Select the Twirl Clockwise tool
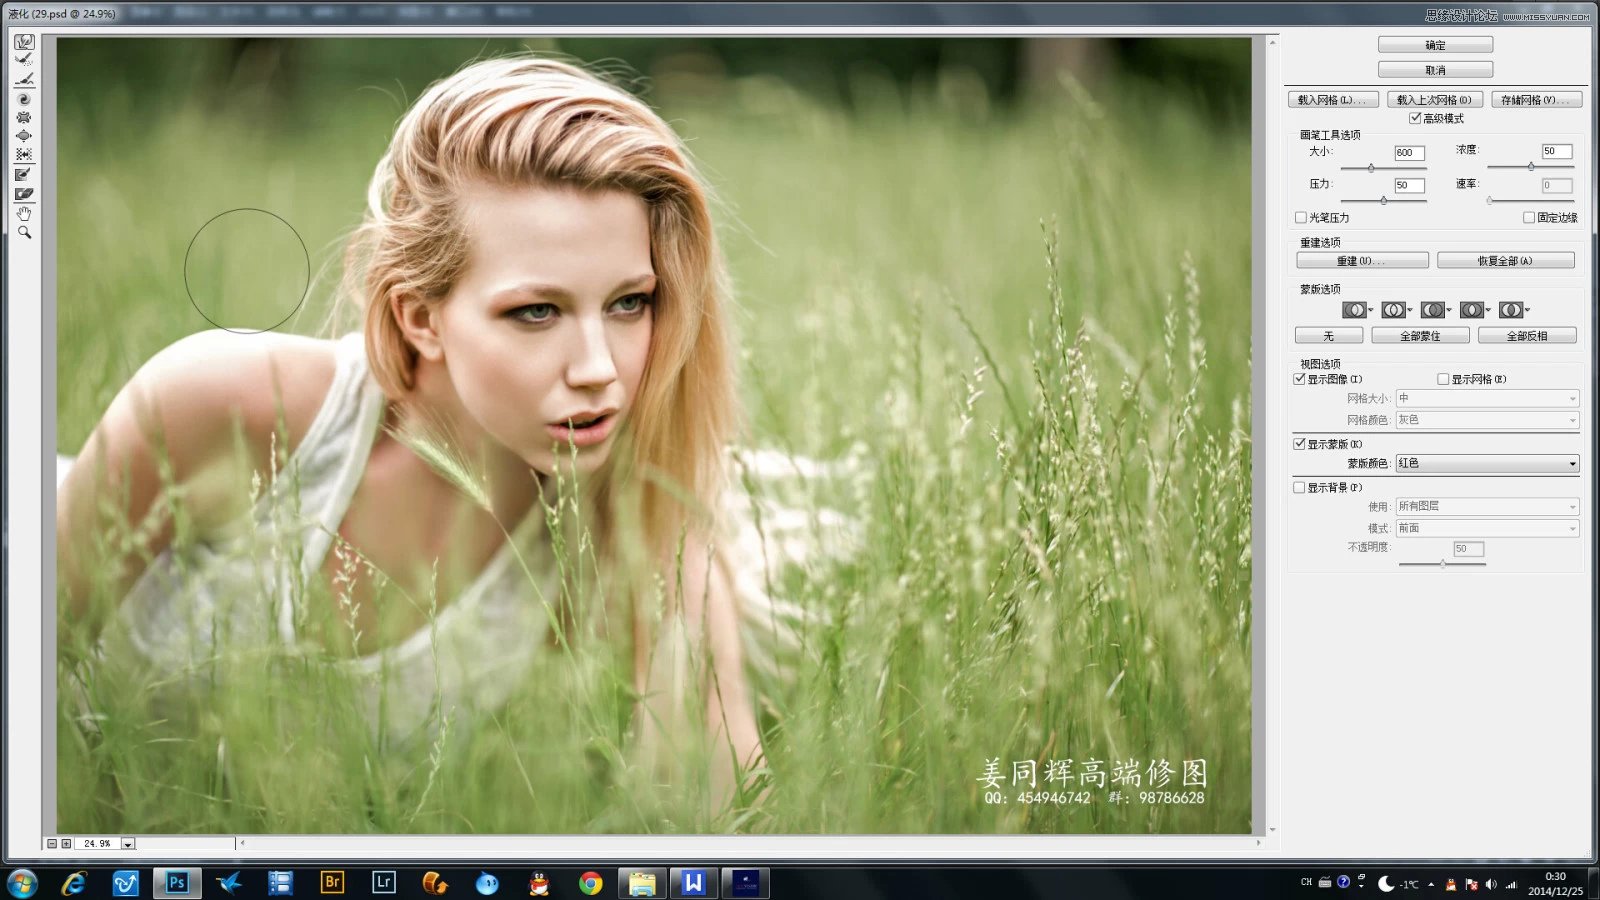Screen dimensions: 1600x900 (24, 99)
